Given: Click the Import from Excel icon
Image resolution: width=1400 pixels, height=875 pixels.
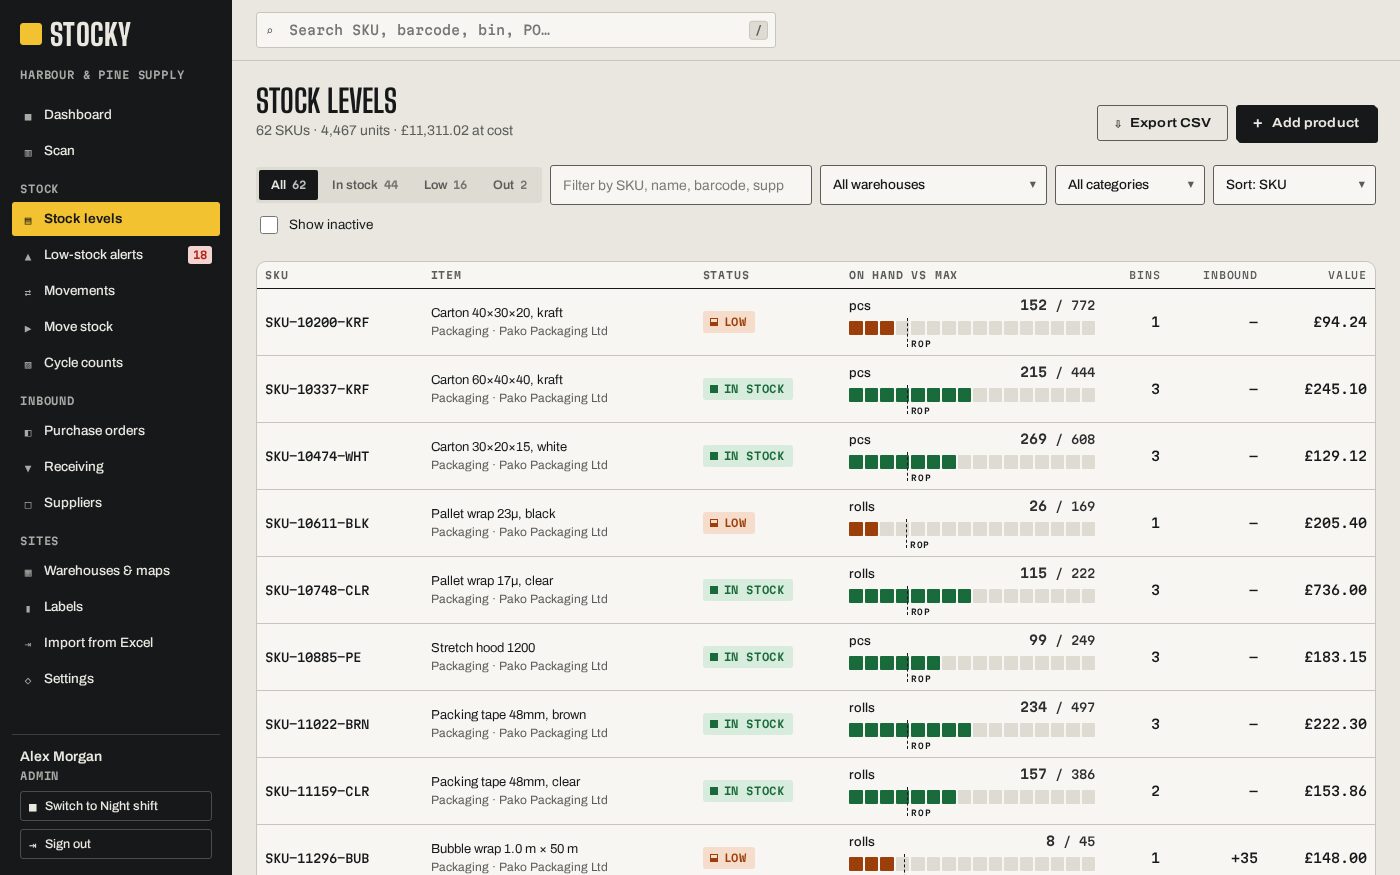Looking at the screenshot, I should (28, 644).
